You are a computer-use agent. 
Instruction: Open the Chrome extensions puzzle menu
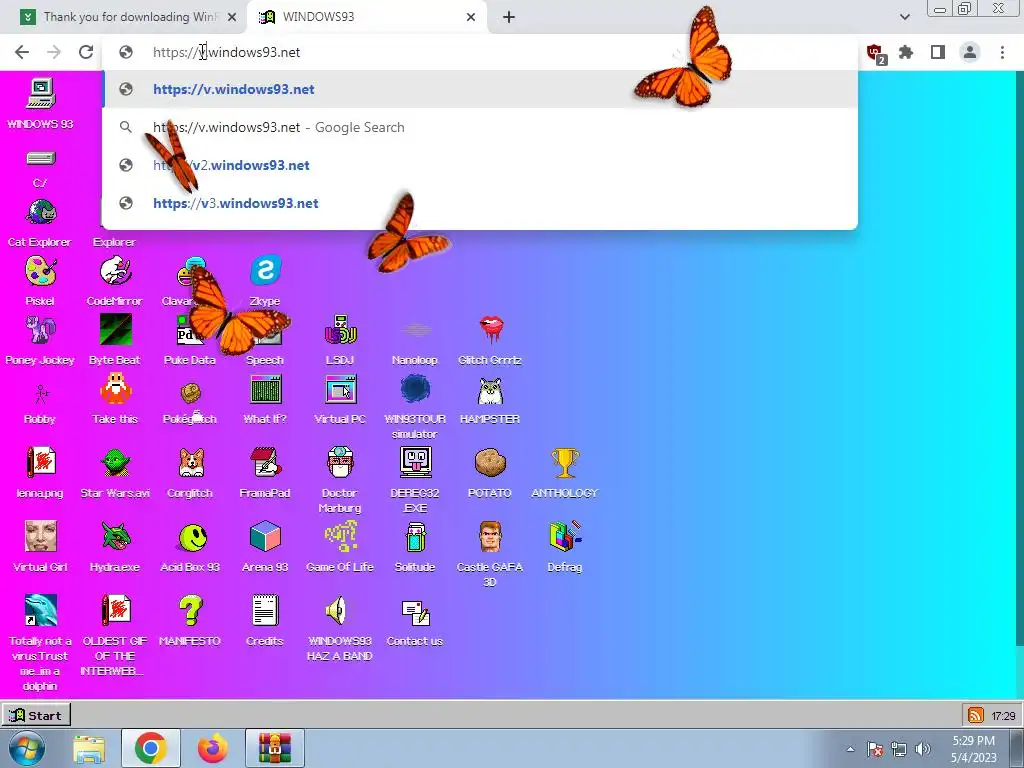906,52
